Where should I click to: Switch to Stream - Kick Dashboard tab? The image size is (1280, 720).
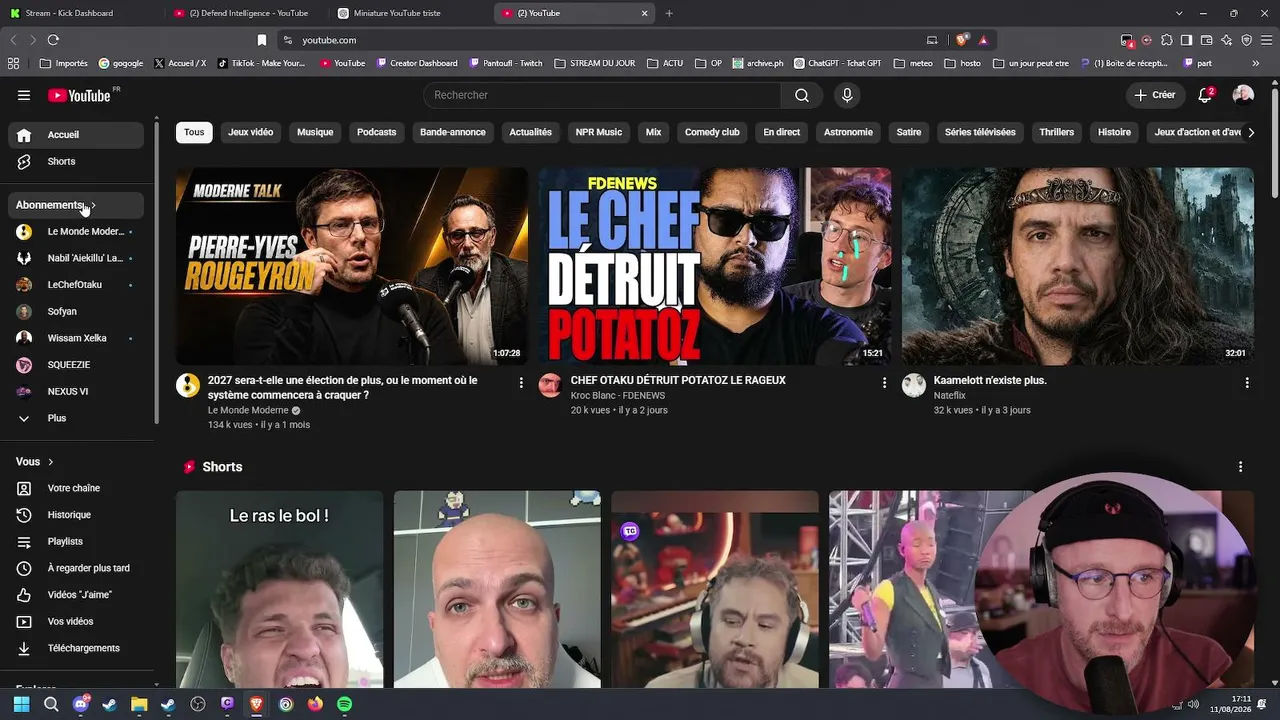tap(81, 13)
